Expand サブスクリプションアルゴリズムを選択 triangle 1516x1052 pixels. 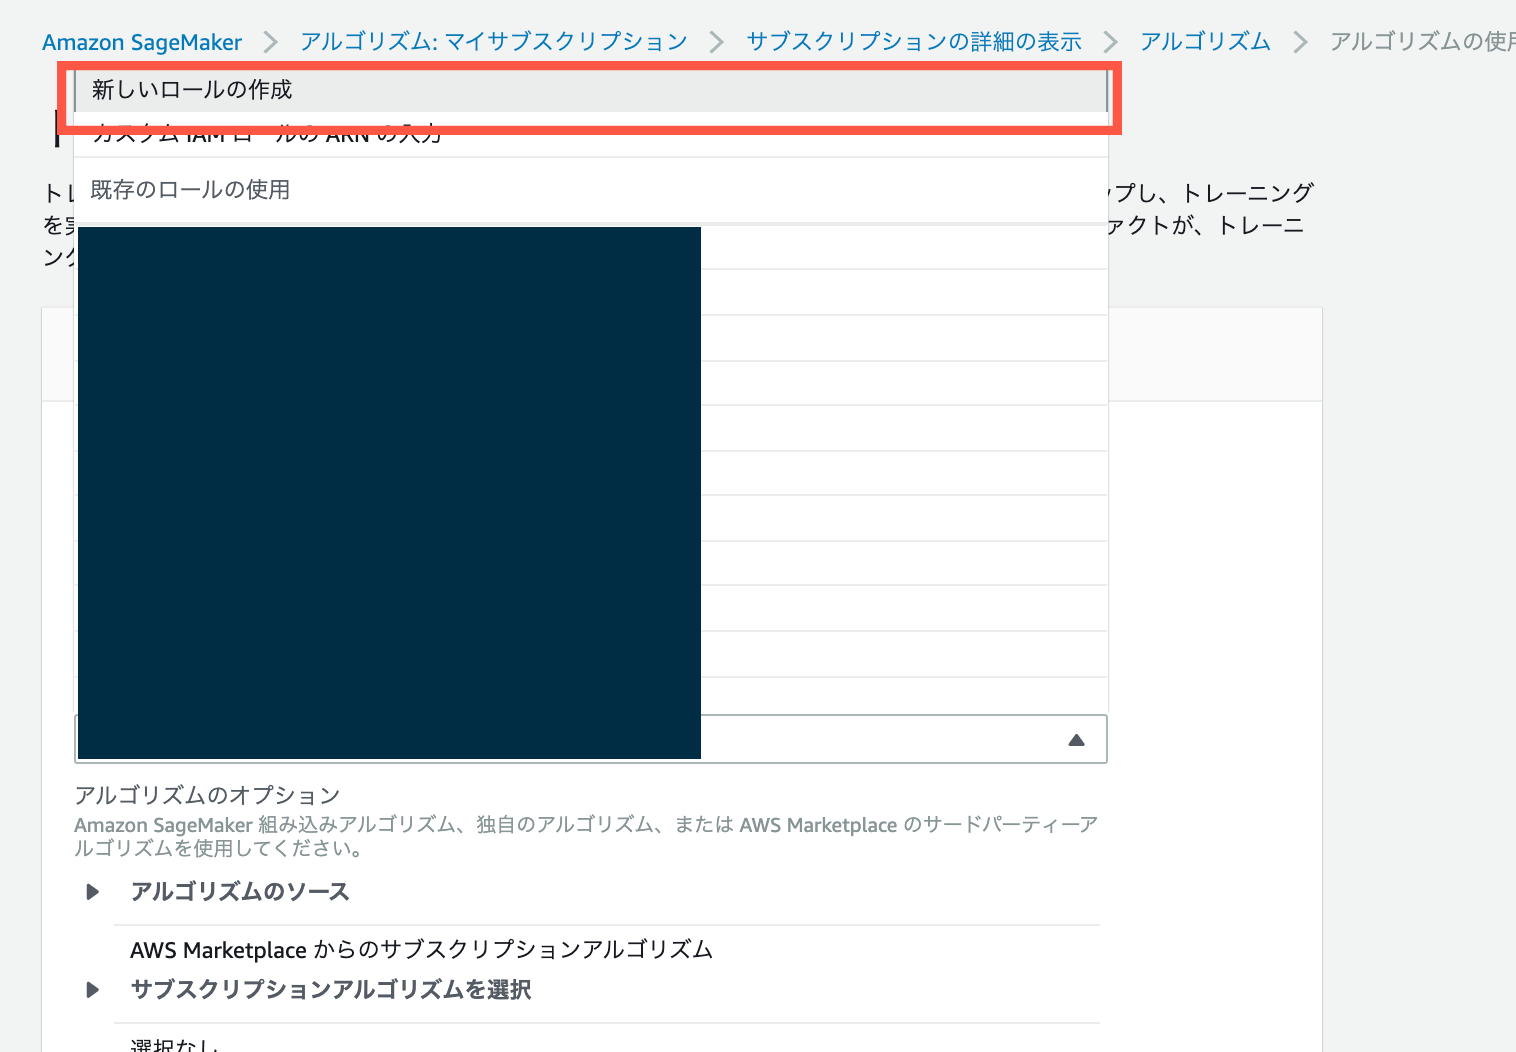pos(93,990)
